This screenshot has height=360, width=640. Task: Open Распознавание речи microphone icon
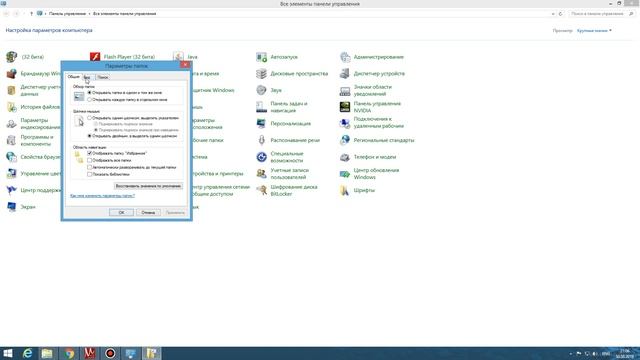(261, 140)
